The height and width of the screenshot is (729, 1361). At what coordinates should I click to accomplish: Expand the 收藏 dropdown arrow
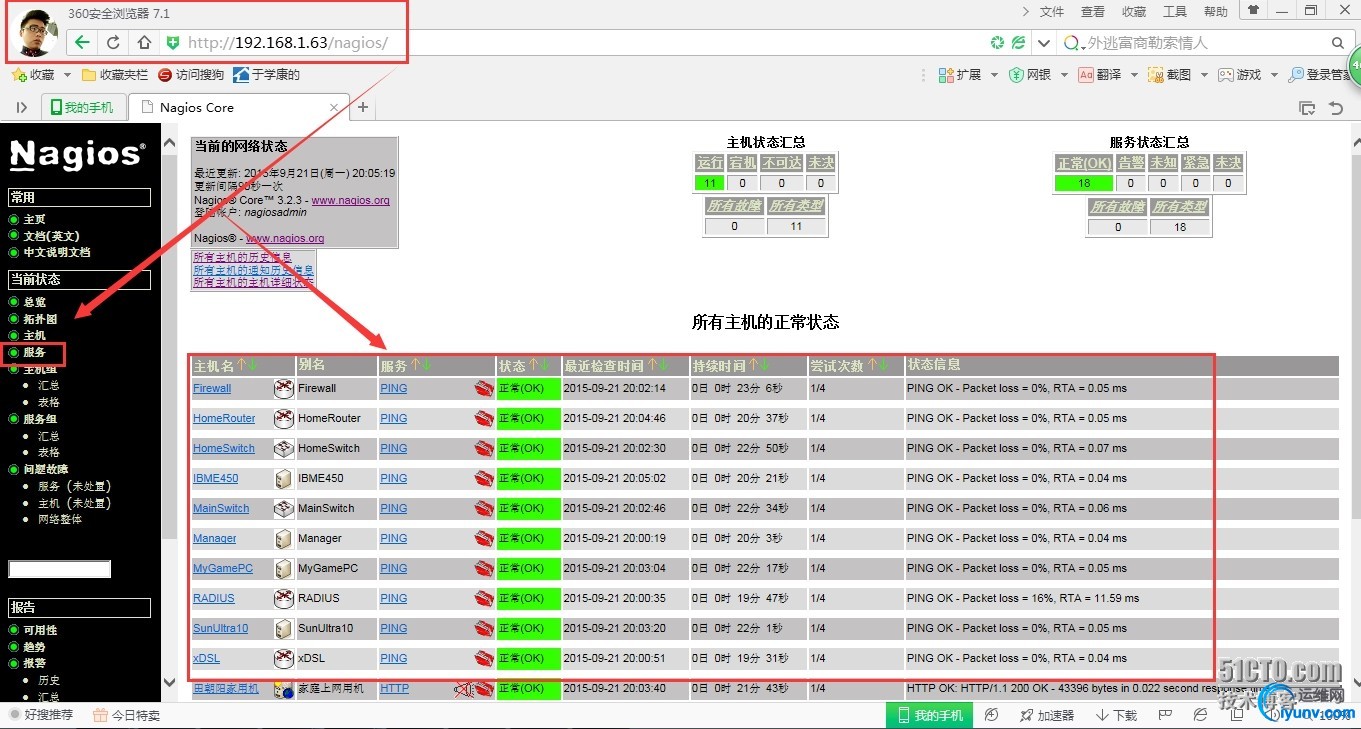[67, 75]
